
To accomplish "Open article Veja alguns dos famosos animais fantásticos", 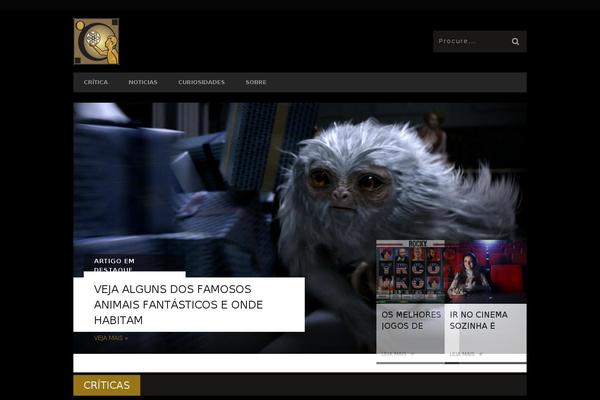I will click(178, 305).
